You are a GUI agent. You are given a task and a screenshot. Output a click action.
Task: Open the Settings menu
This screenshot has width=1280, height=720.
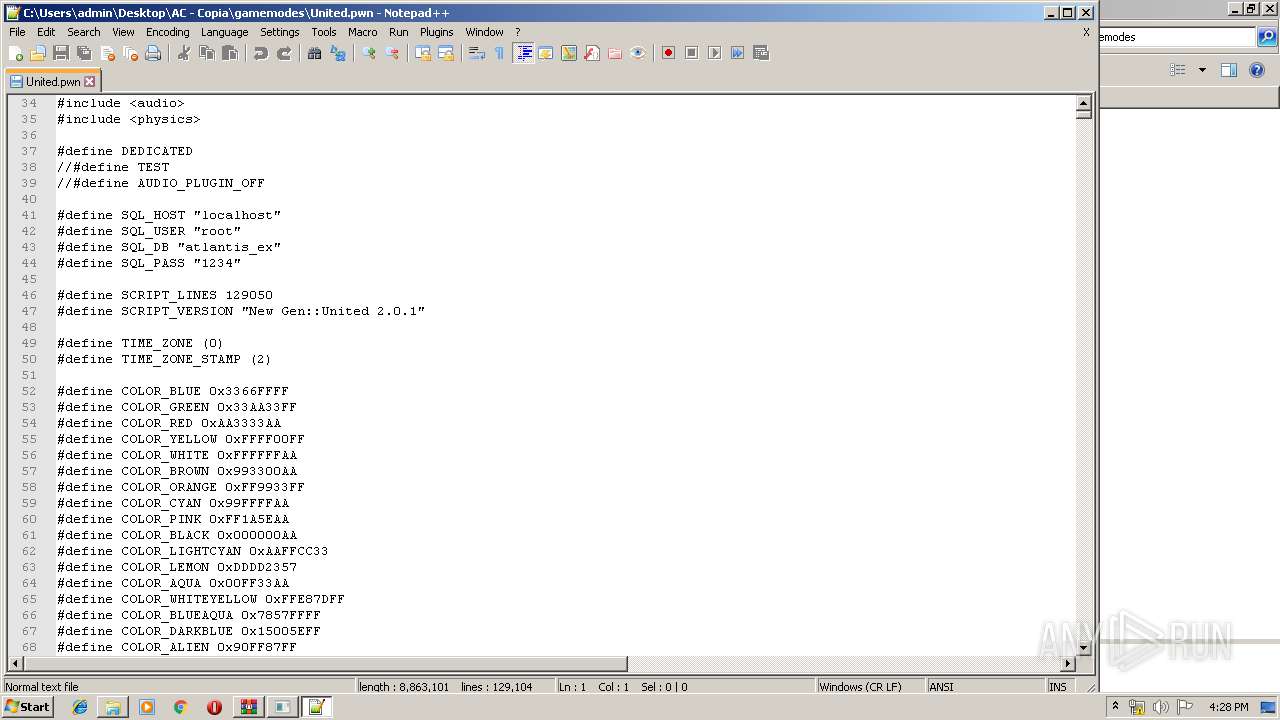[x=280, y=32]
